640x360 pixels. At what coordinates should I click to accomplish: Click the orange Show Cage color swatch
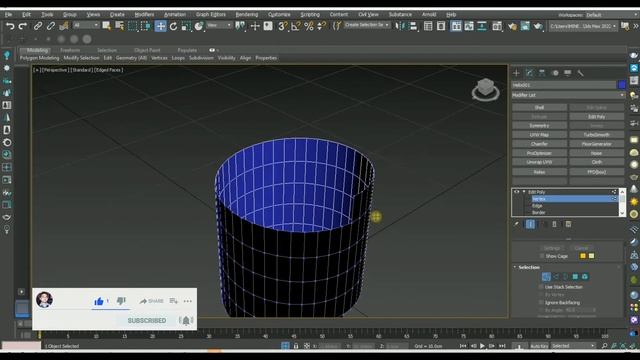[x=583, y=256]
